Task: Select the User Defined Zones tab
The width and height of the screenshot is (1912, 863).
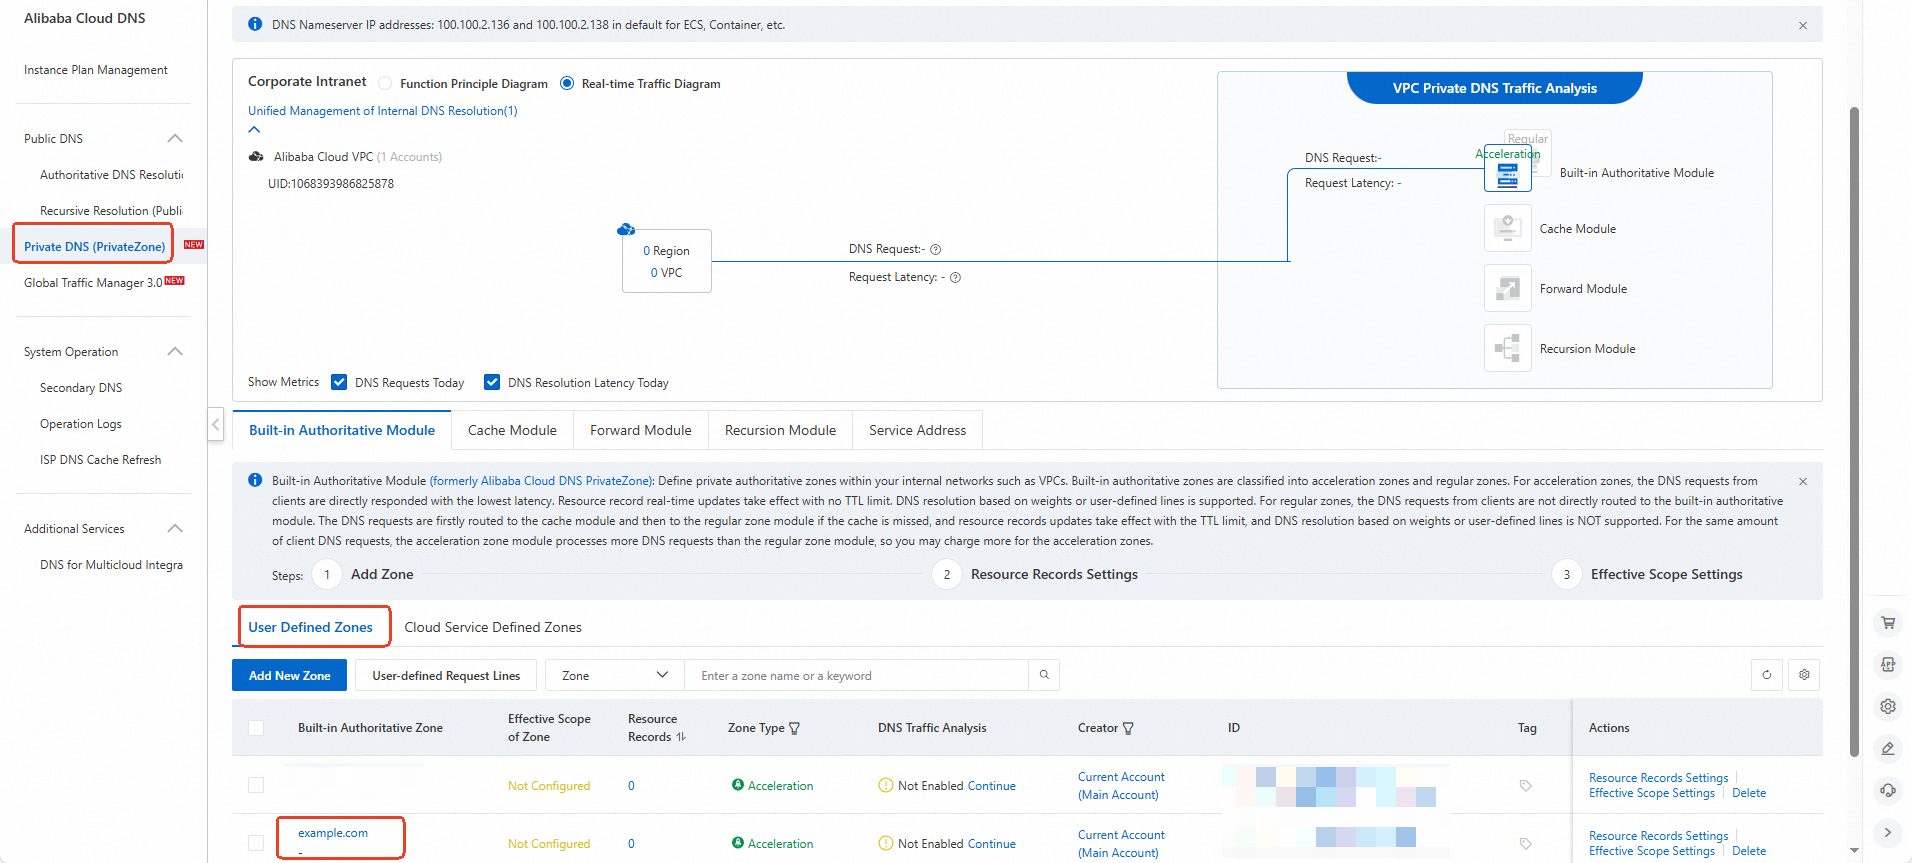Action: tap(311, 627)
